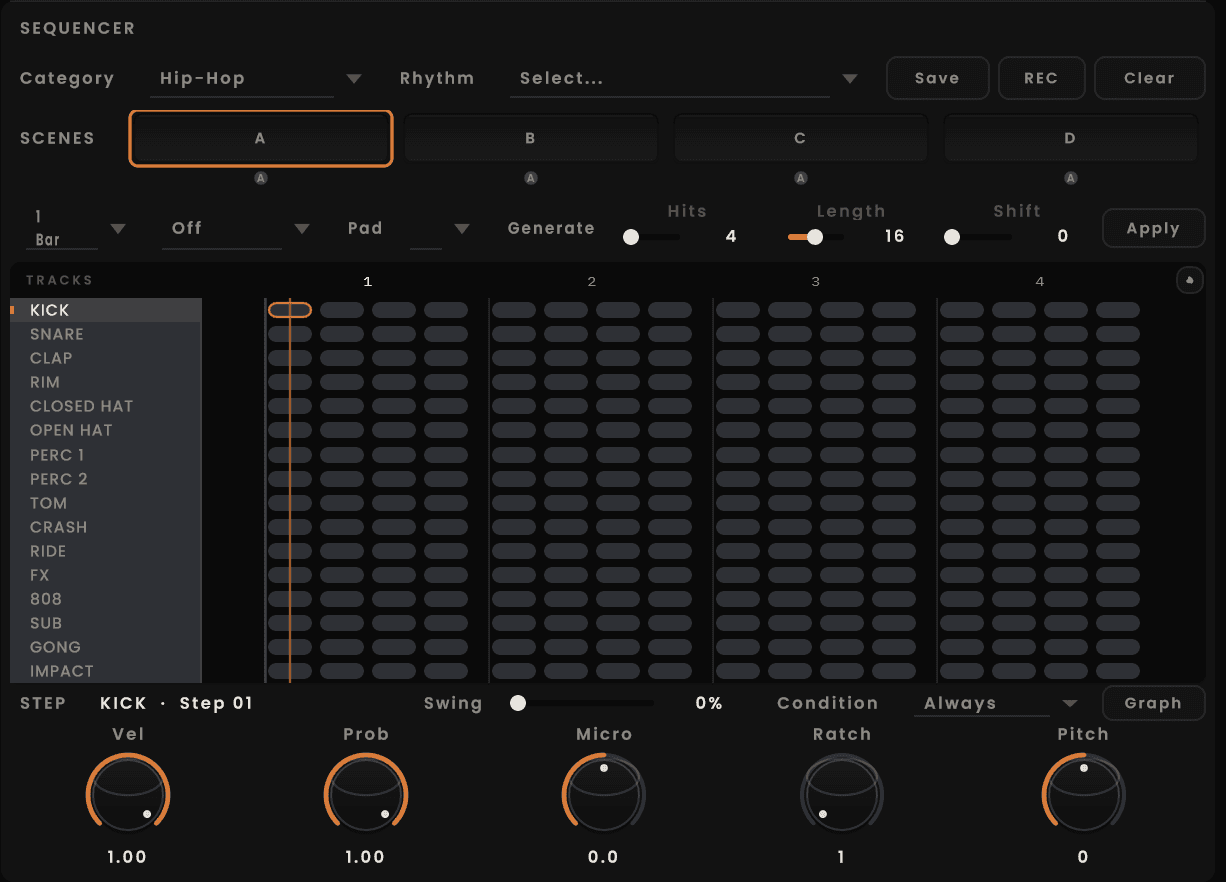1226x882 pixels.
Task: Click the Pitch knob
Action: [1083, 796]
